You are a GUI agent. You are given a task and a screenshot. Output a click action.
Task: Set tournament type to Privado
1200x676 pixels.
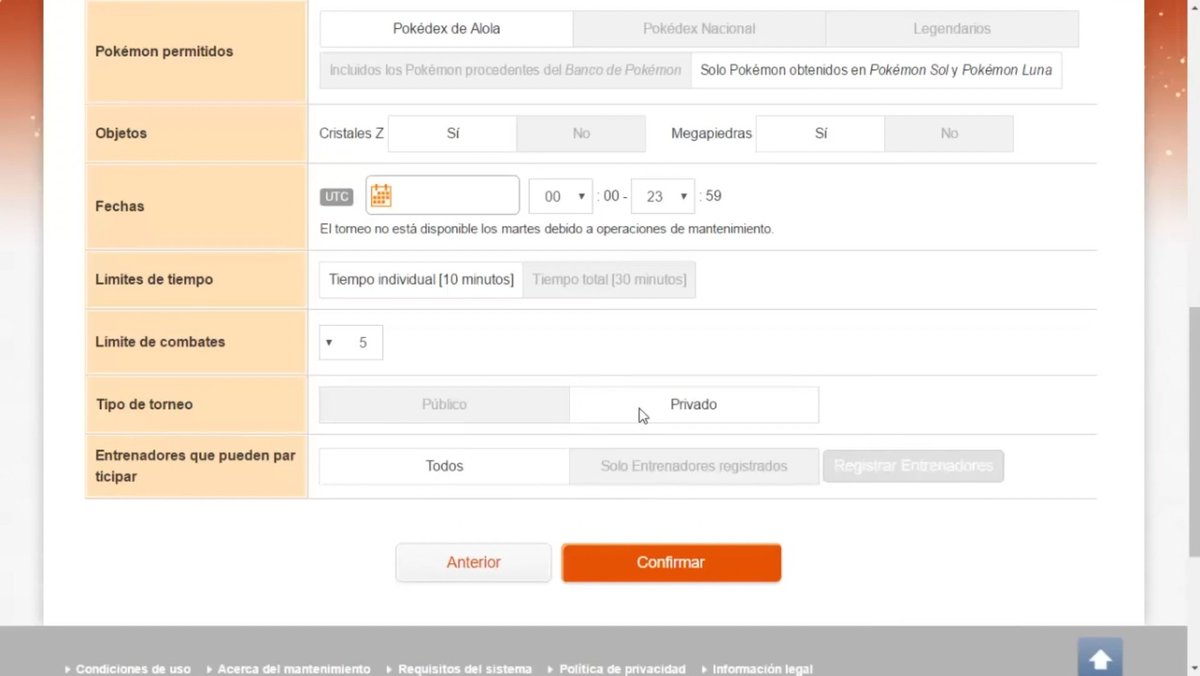pos(694,405)
